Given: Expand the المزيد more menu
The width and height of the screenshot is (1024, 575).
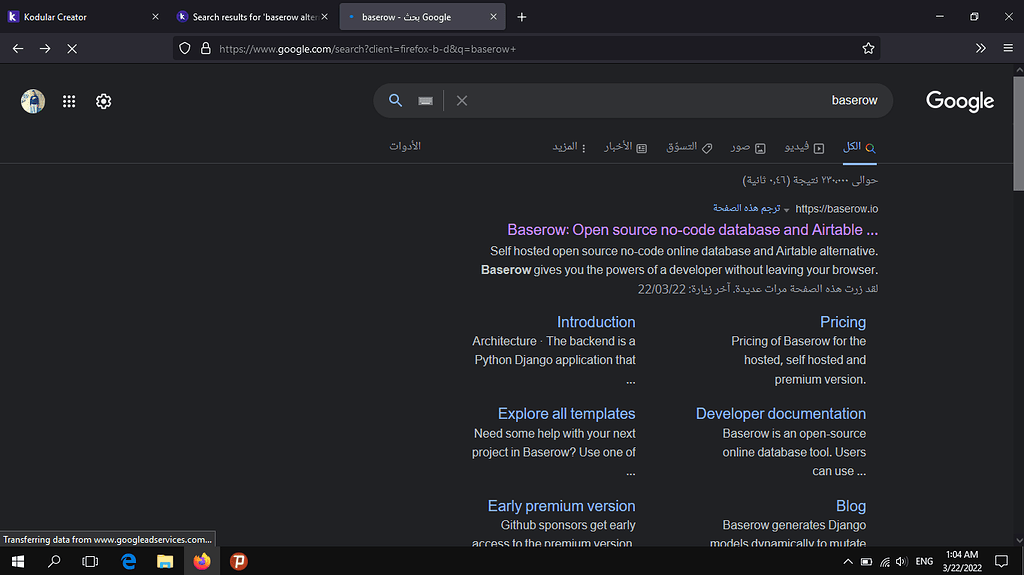Looking at the screenshot, I should point(569,147).
